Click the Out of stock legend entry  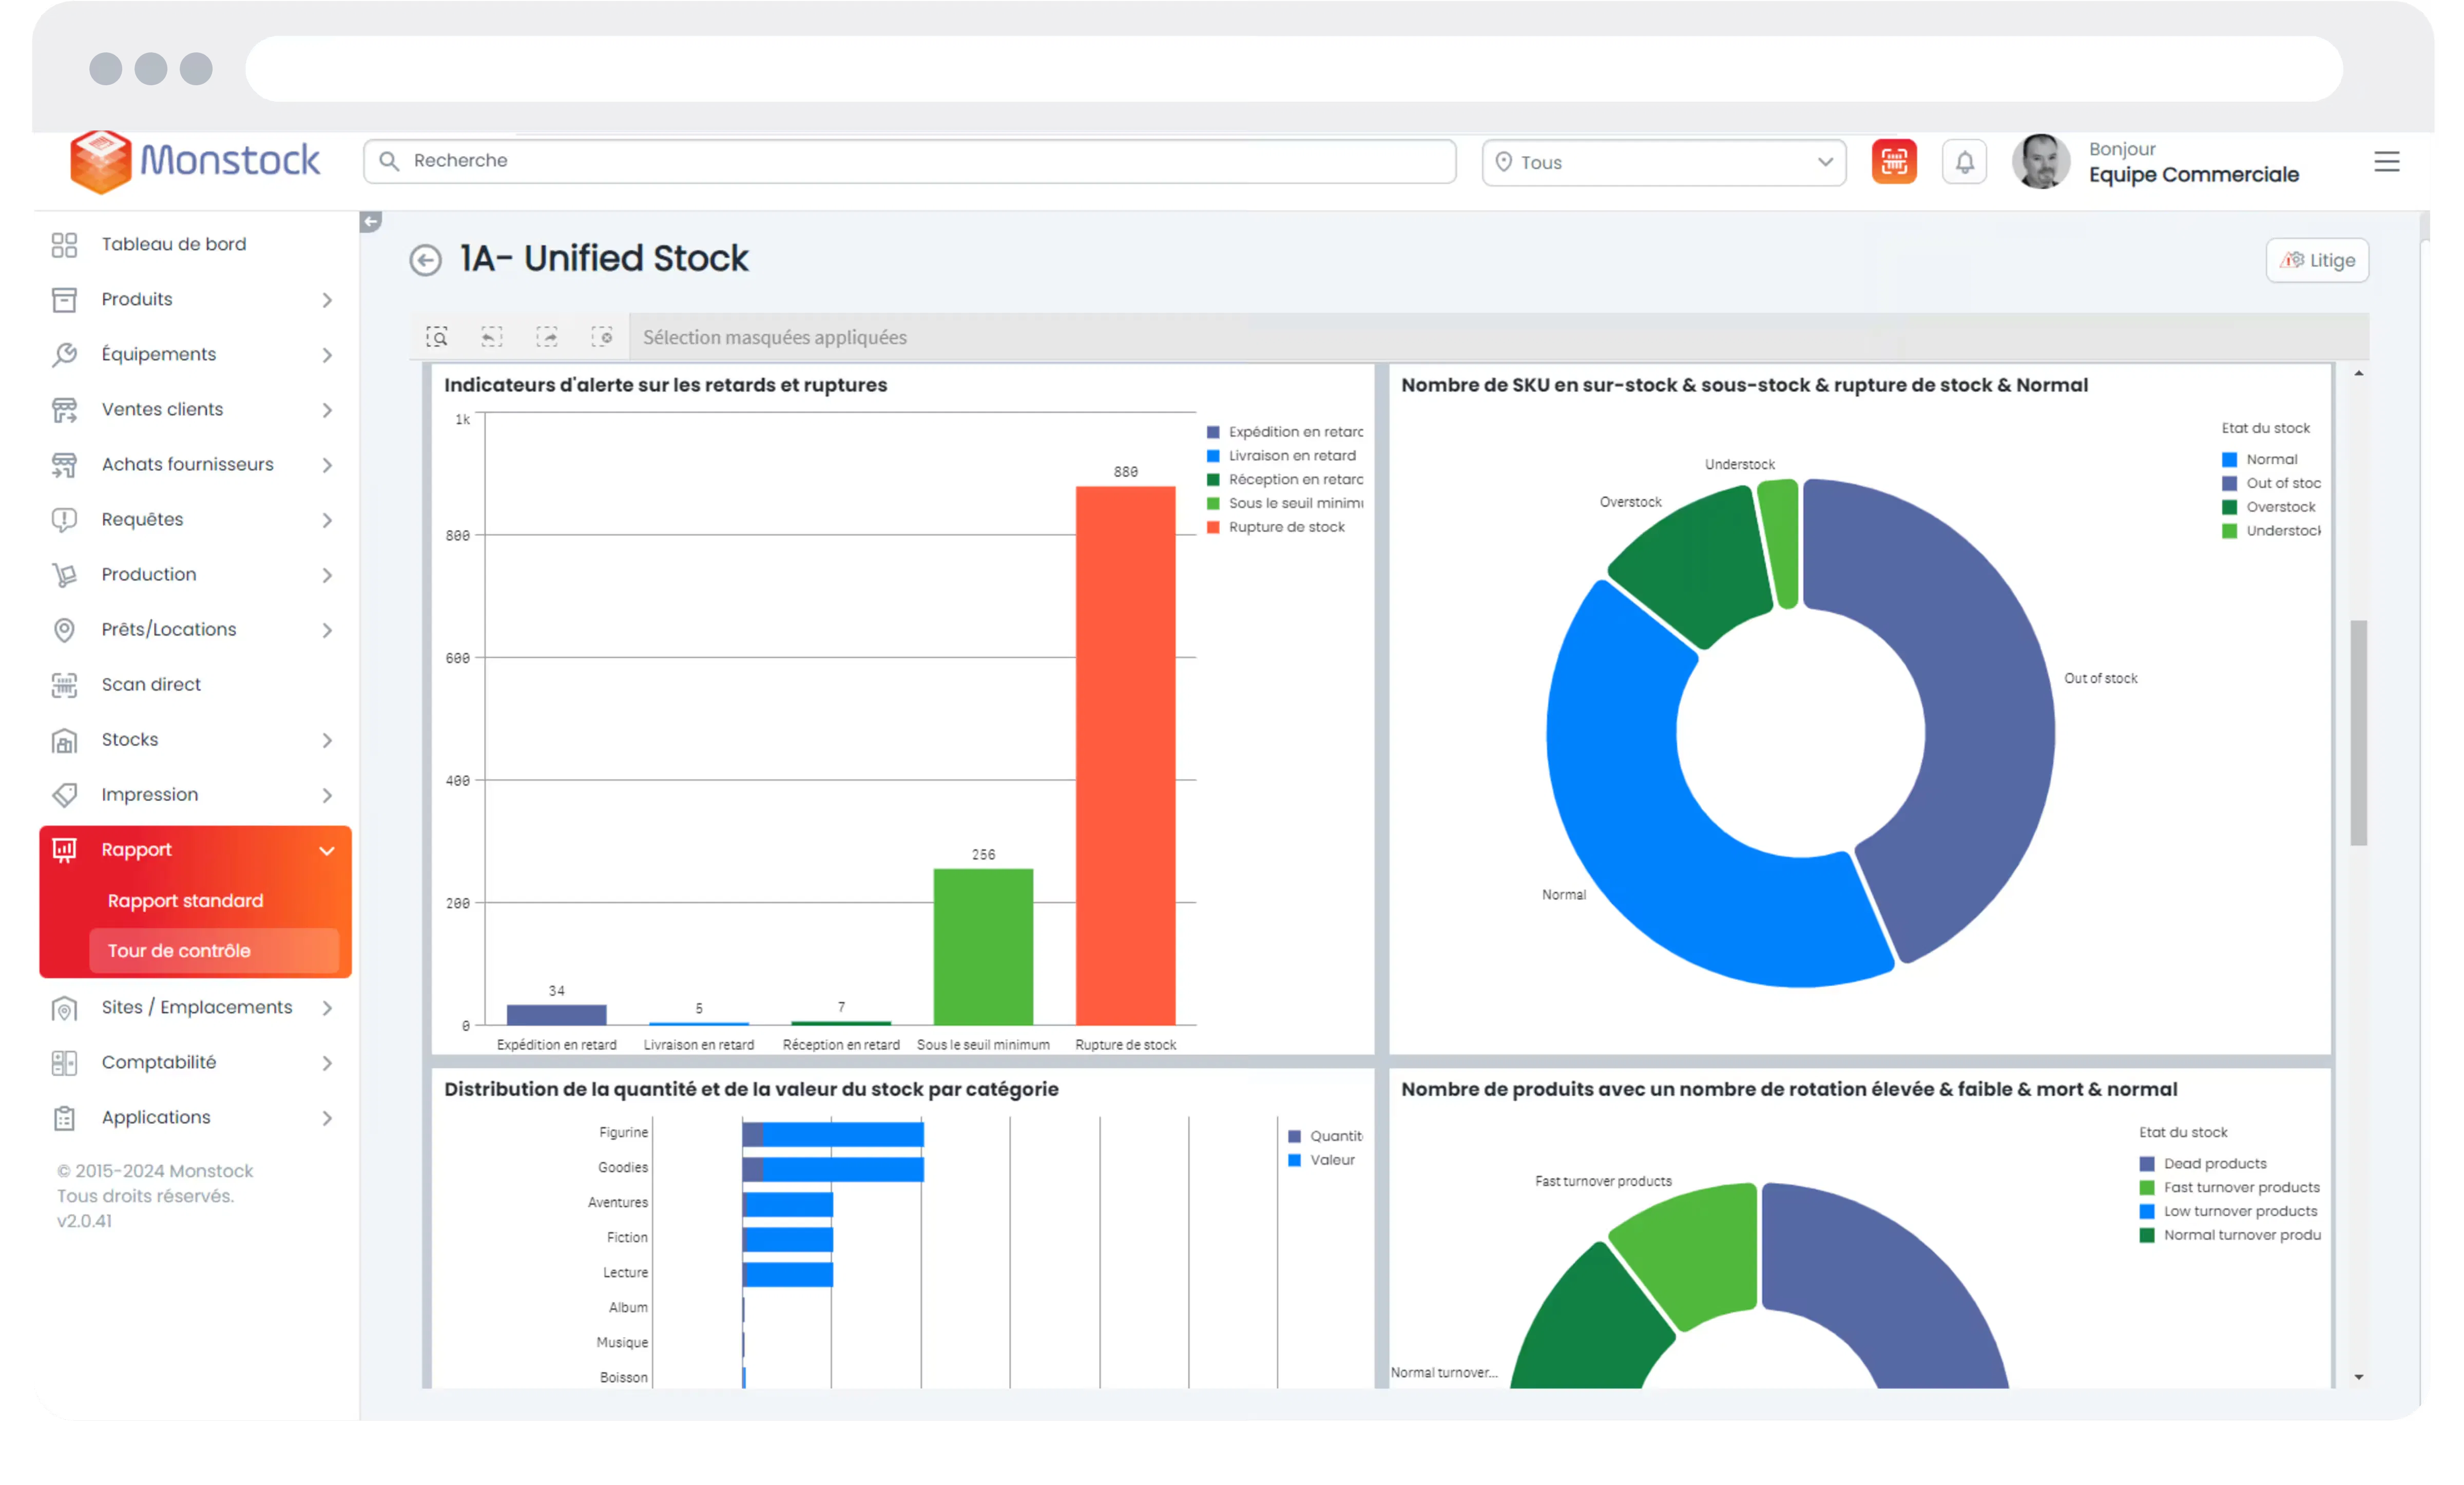(2272, 484)
